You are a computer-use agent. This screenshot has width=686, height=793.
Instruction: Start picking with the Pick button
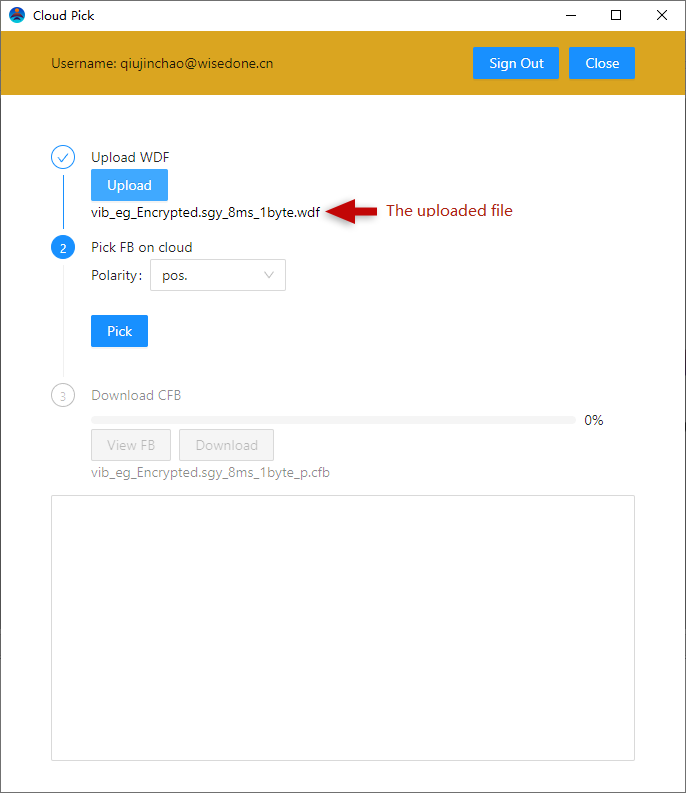[119, 331]
